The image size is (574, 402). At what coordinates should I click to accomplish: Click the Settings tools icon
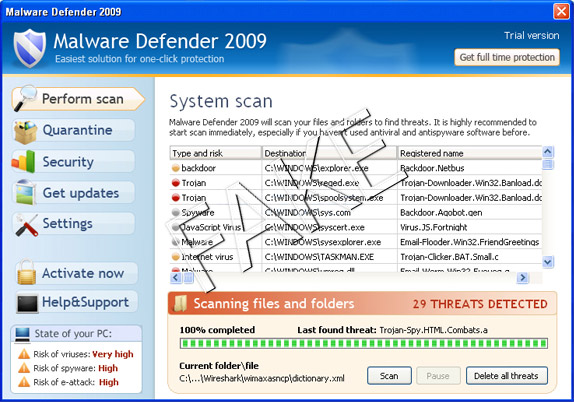[x=26, y=224]
